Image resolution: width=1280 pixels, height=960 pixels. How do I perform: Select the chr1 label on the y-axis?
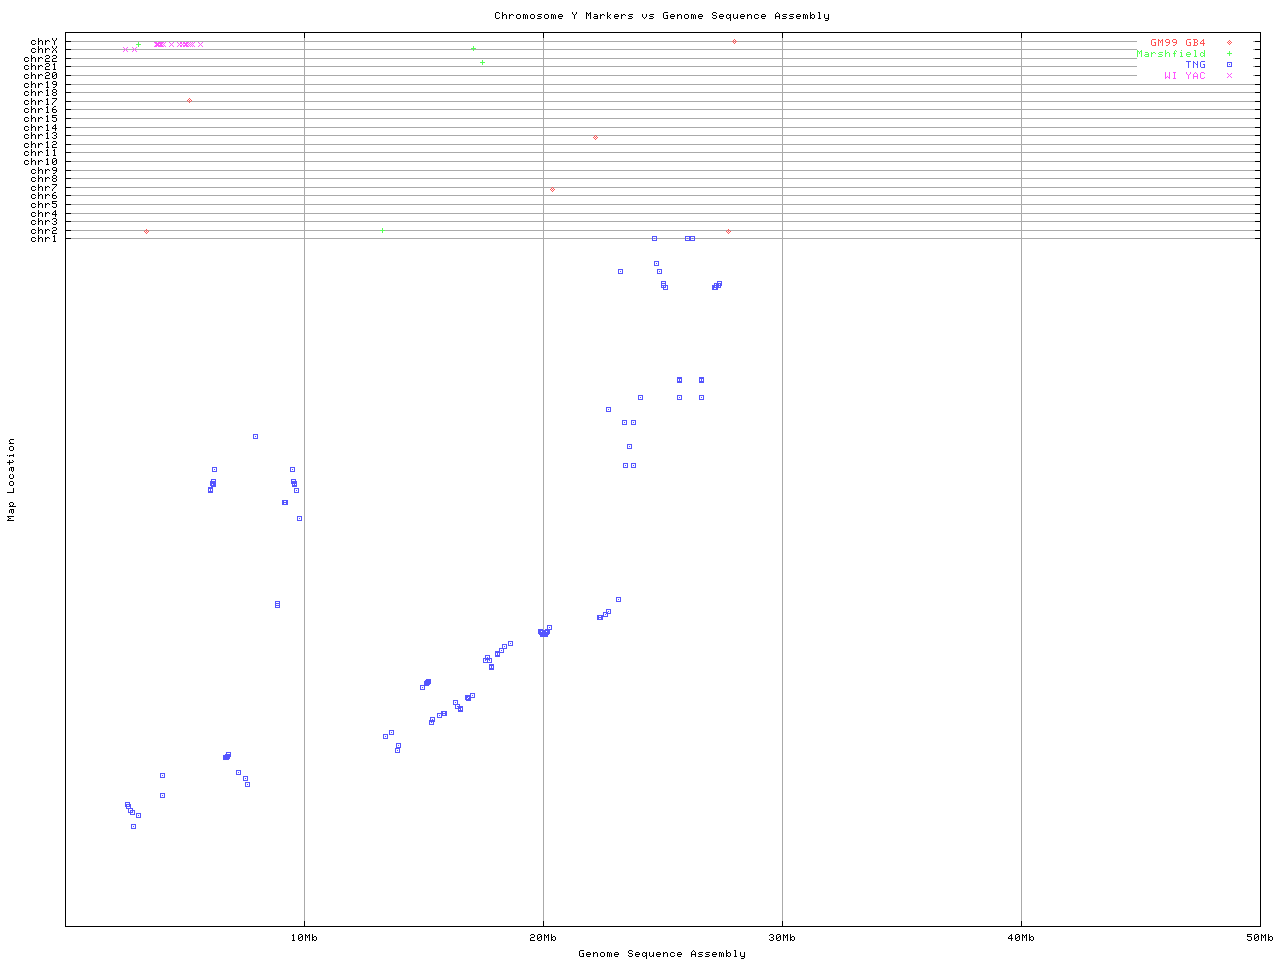tap(44, 239)
